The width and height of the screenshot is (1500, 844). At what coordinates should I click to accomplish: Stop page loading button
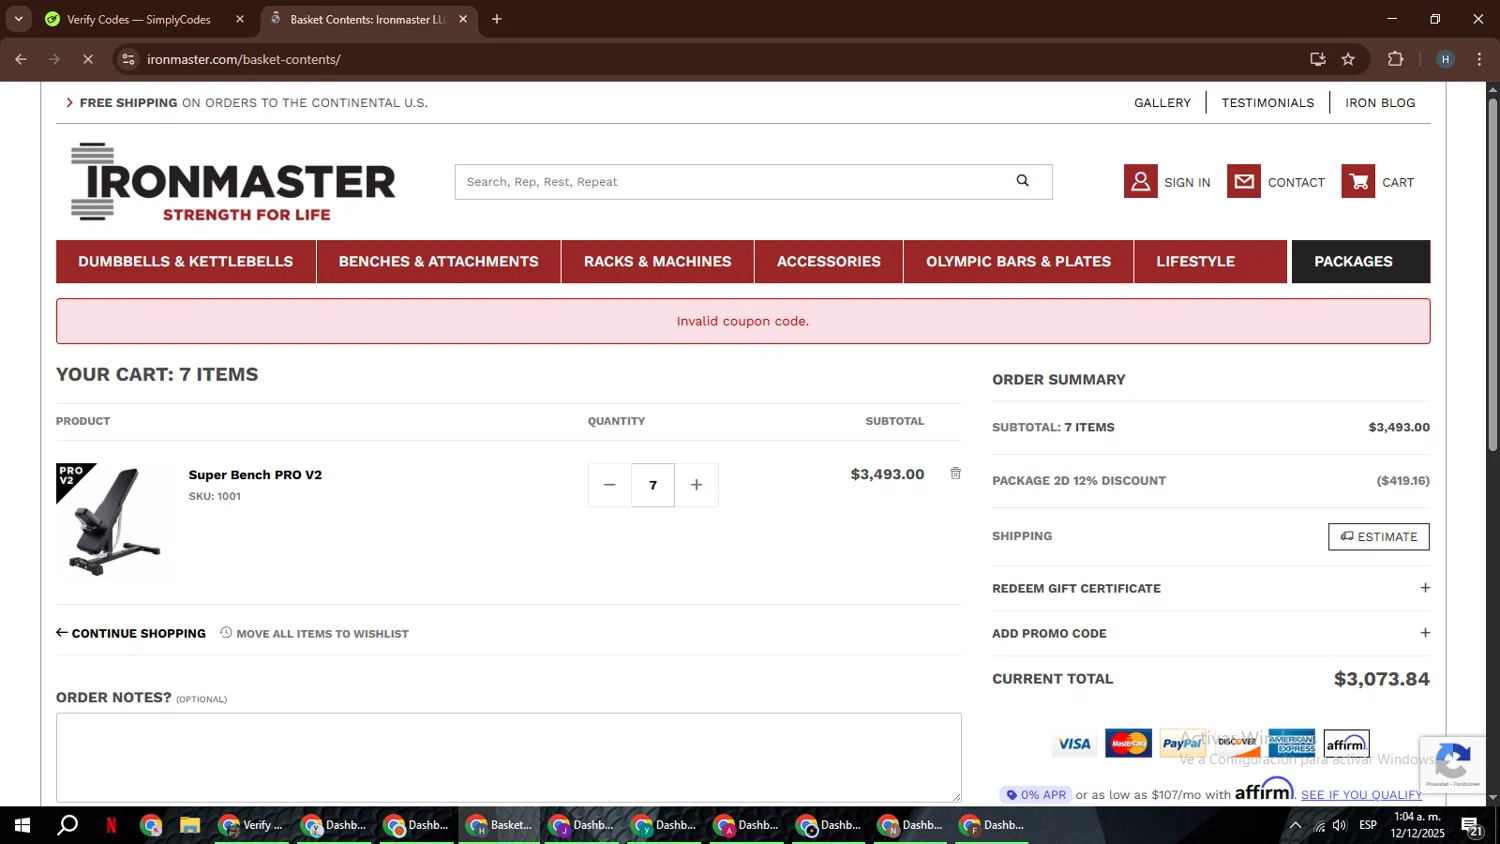point(88,60)
